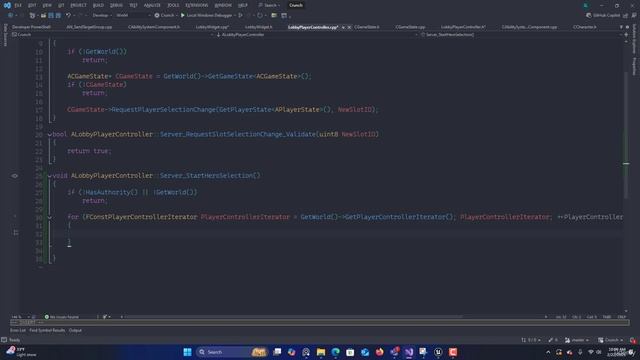Open the Window menu
The image size is (640, 360).
[223, 5]
